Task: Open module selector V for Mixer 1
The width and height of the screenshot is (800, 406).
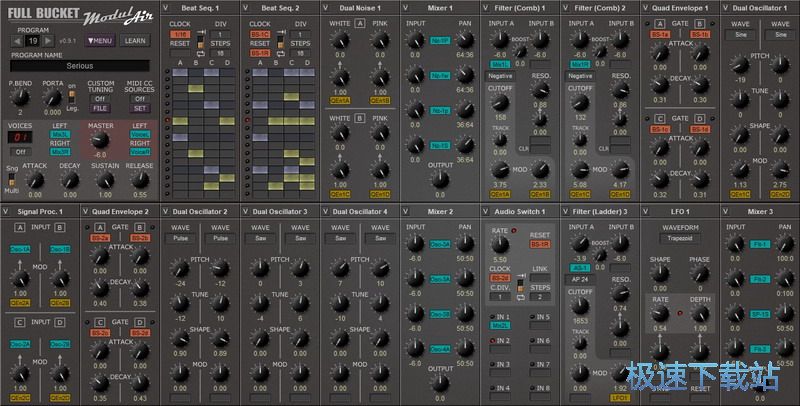Action: (406, 8)
